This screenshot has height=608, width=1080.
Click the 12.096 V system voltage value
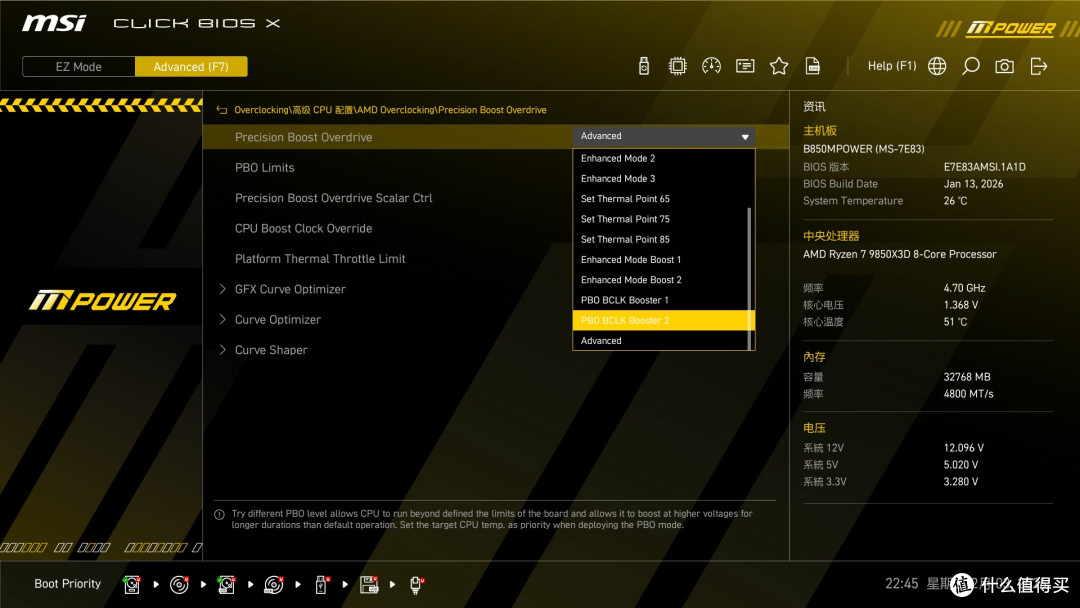point(964,448)
